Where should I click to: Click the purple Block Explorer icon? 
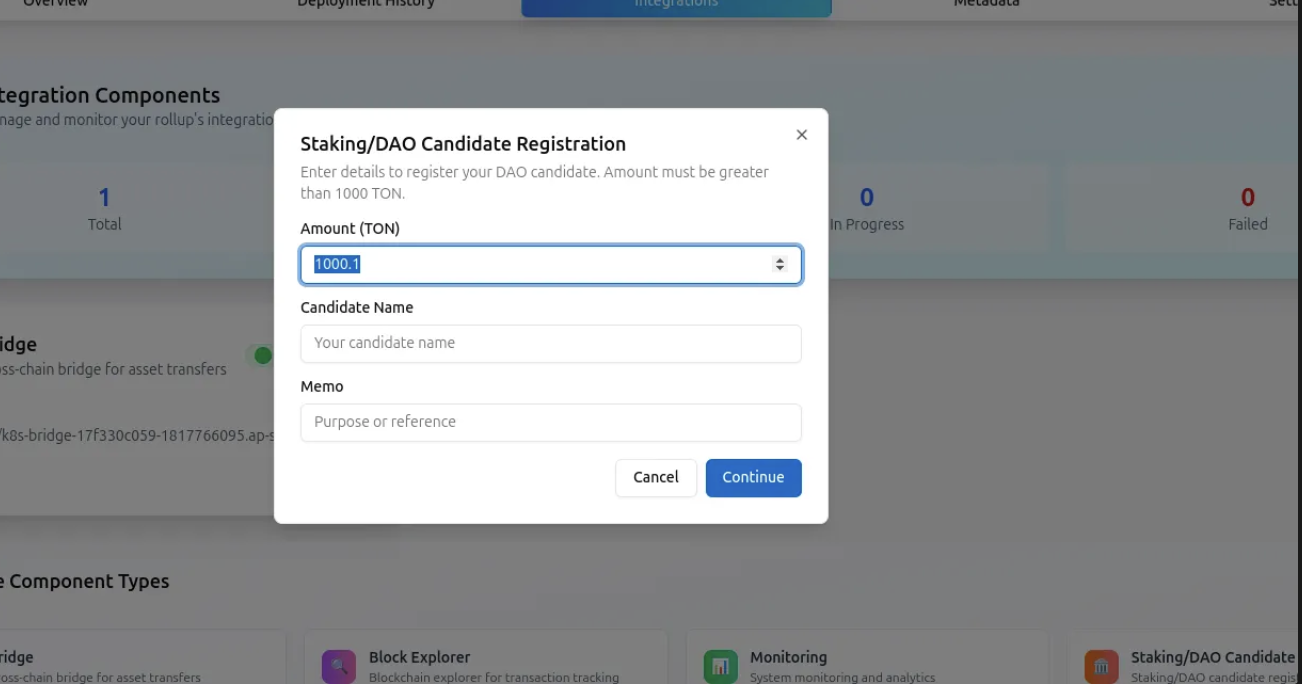click(x=339, y=666)
